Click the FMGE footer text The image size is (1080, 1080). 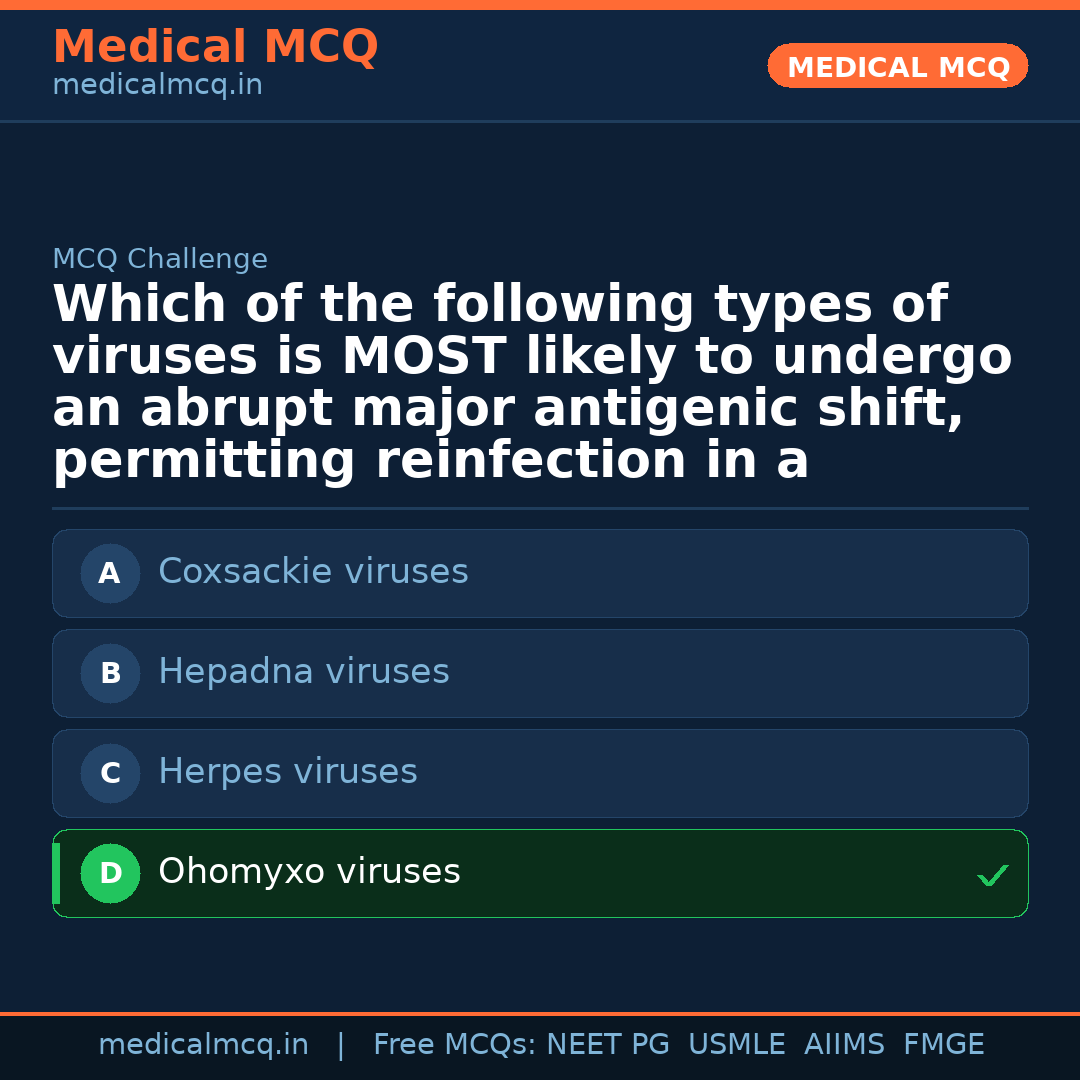(x=944, y=1045)
